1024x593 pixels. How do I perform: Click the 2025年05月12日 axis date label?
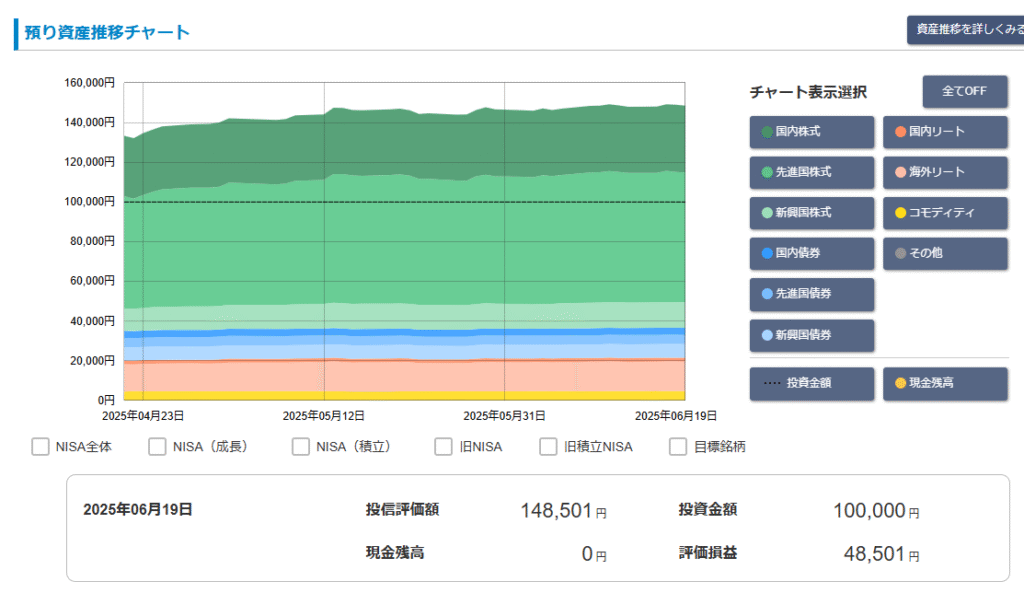tap(323, 416)
